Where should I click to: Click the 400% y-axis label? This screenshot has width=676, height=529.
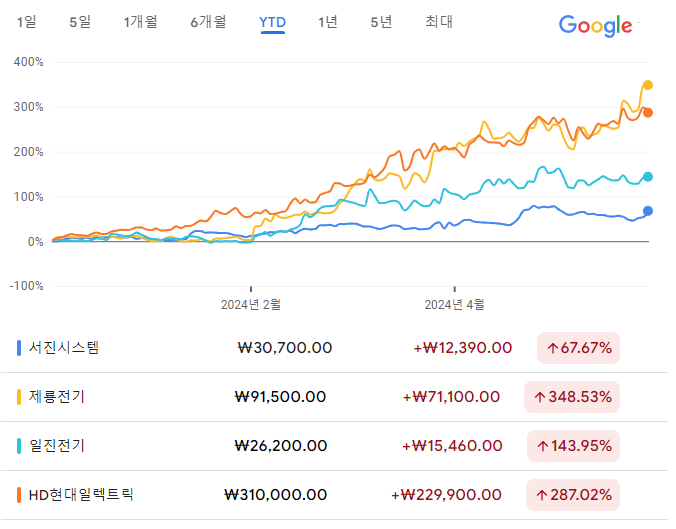point(28,62)
